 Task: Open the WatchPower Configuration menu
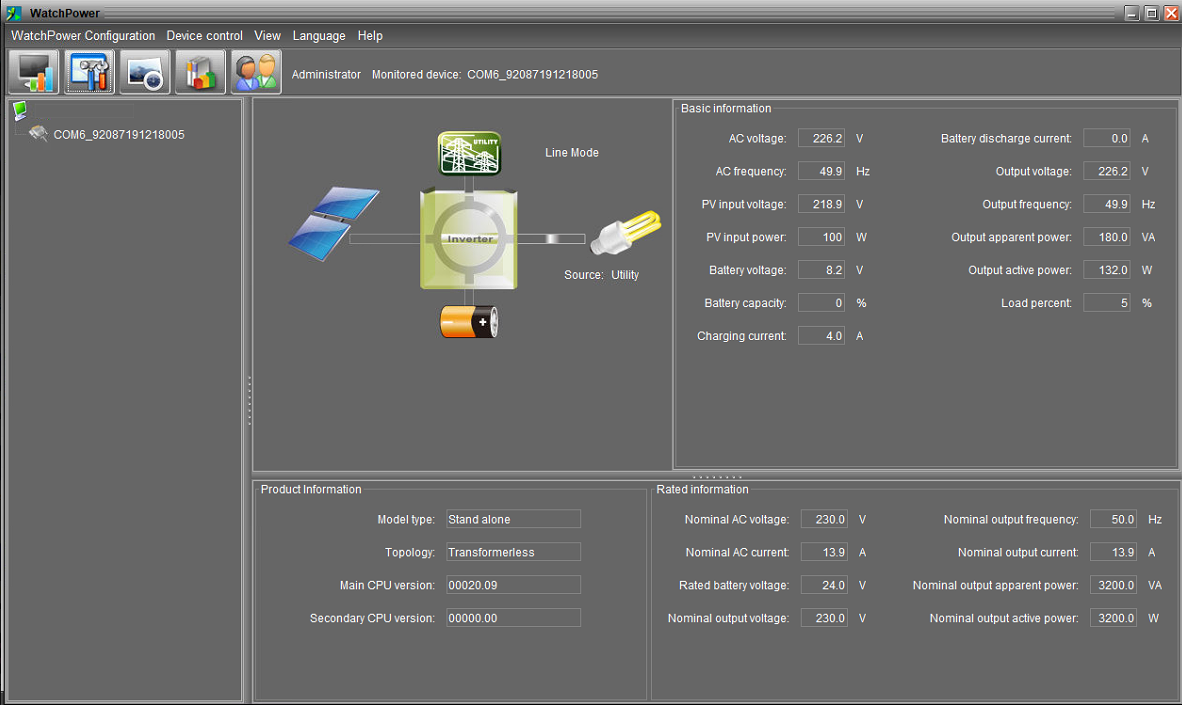coord(83,35)
